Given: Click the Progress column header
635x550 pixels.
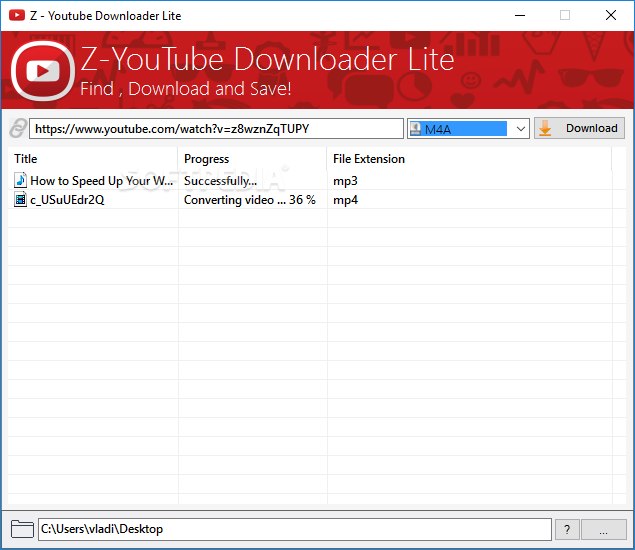Looking at the screenshot, I should (x=252, y=159).
